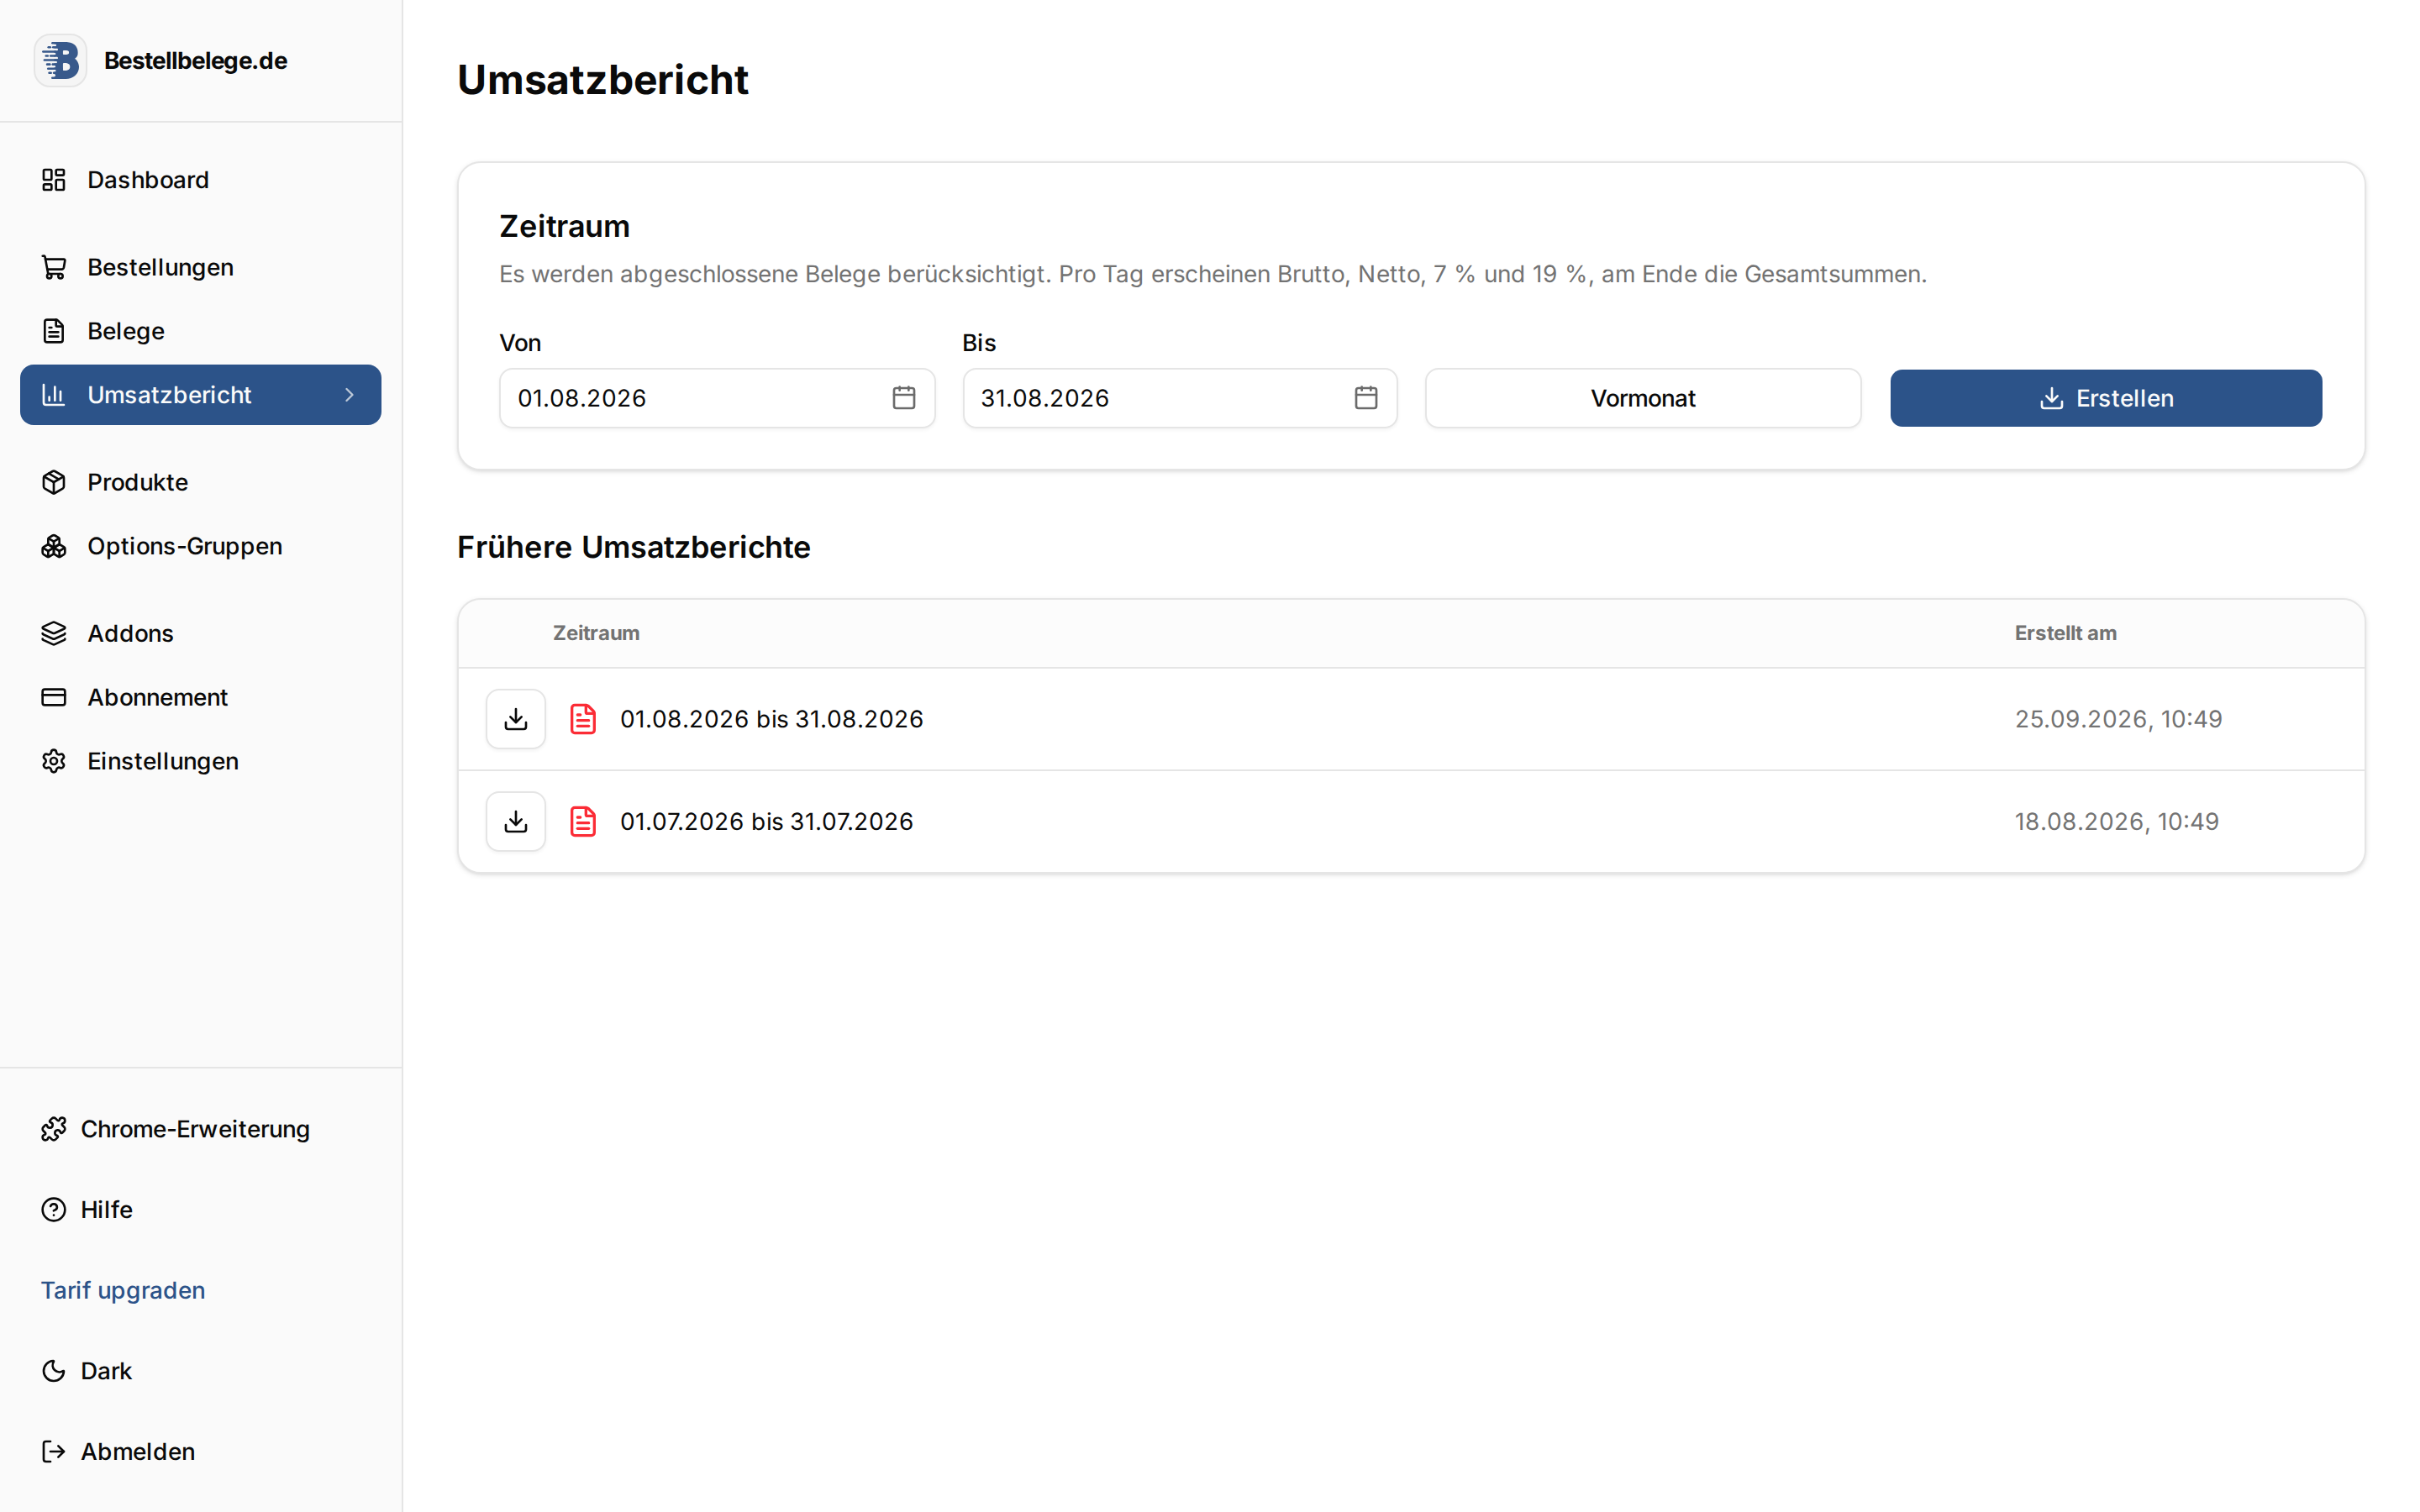Image resolution: width=2420 pixels, height=1512 pixels.
Task: Open the Dashboard page
Action: pyautogui.click(x=201, y=180)
